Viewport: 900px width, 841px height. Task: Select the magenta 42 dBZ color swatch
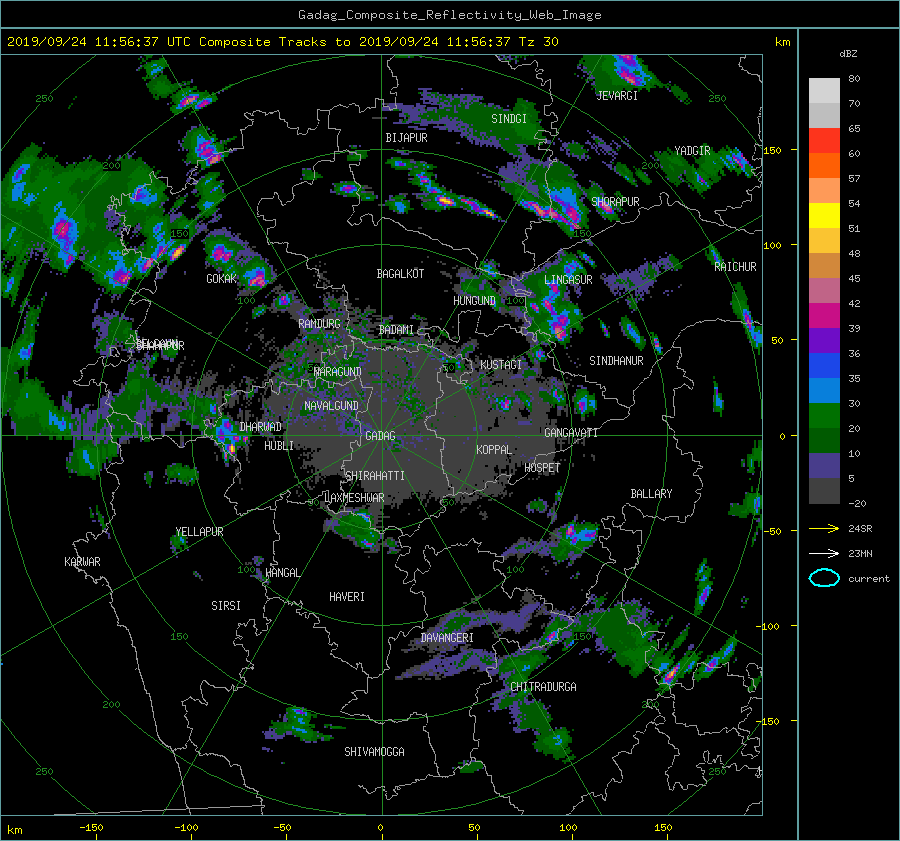pos(824,315)
